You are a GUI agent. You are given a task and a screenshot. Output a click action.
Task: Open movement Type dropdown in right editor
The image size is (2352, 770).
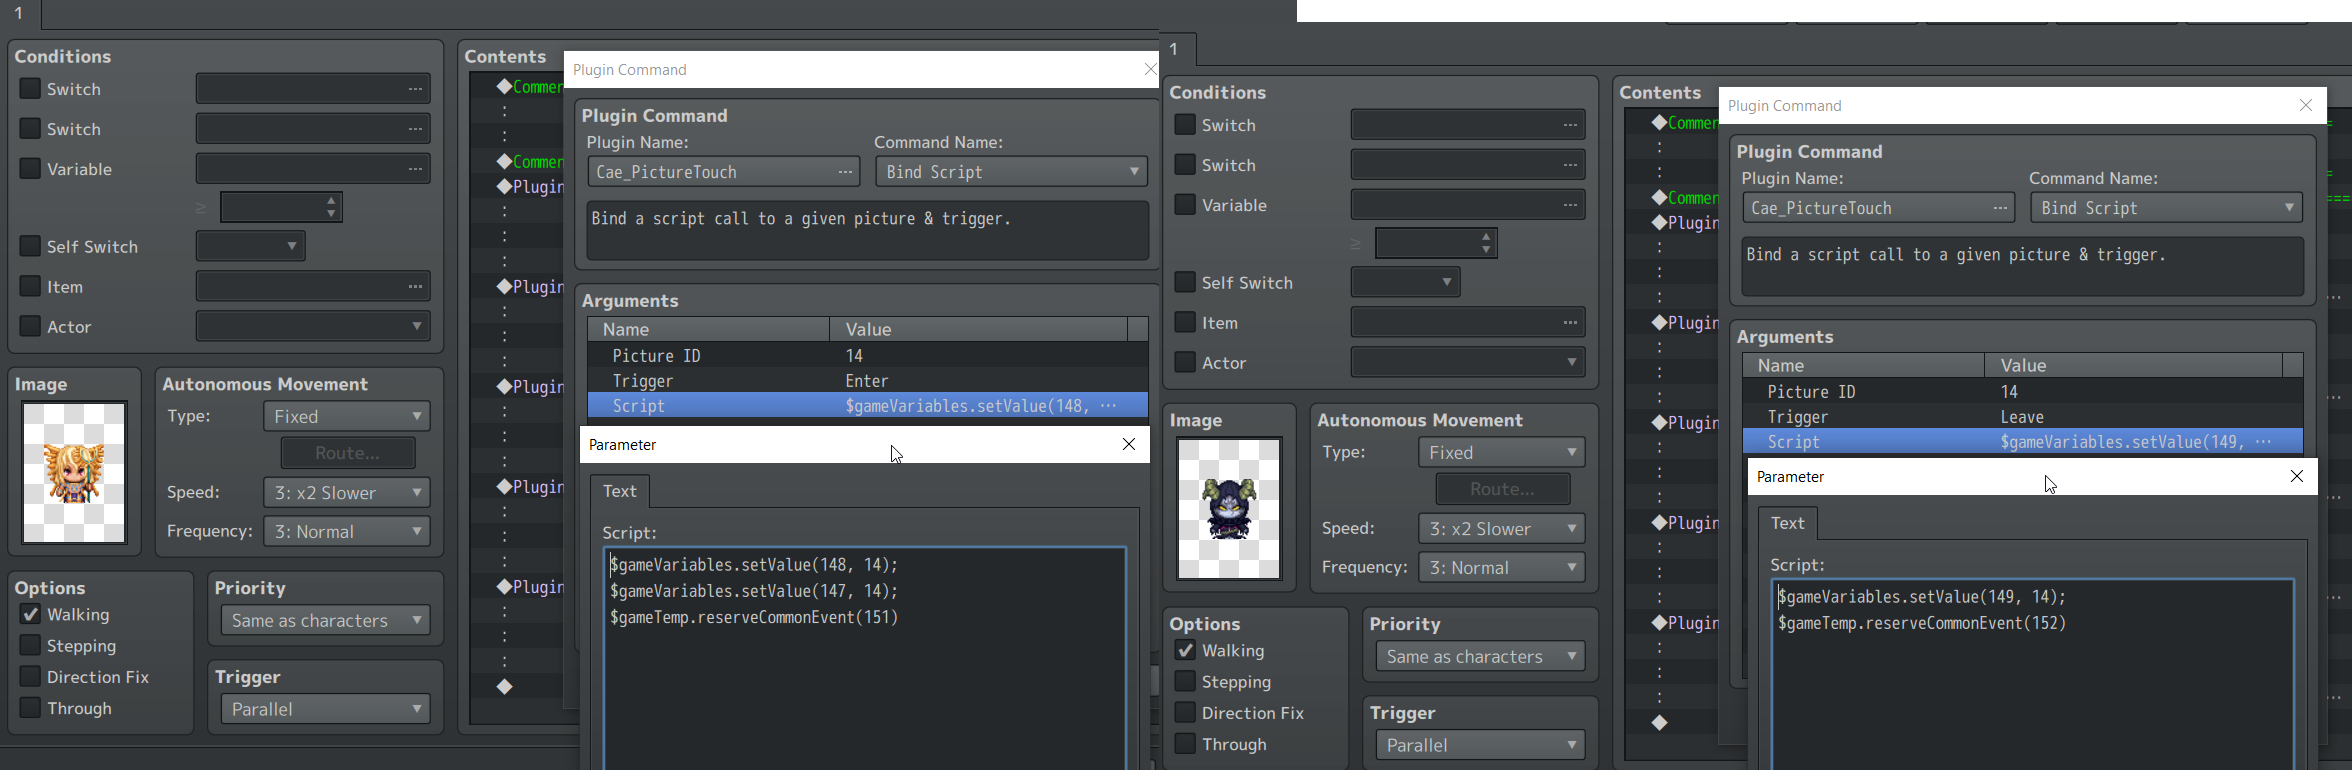(1501, 452)
